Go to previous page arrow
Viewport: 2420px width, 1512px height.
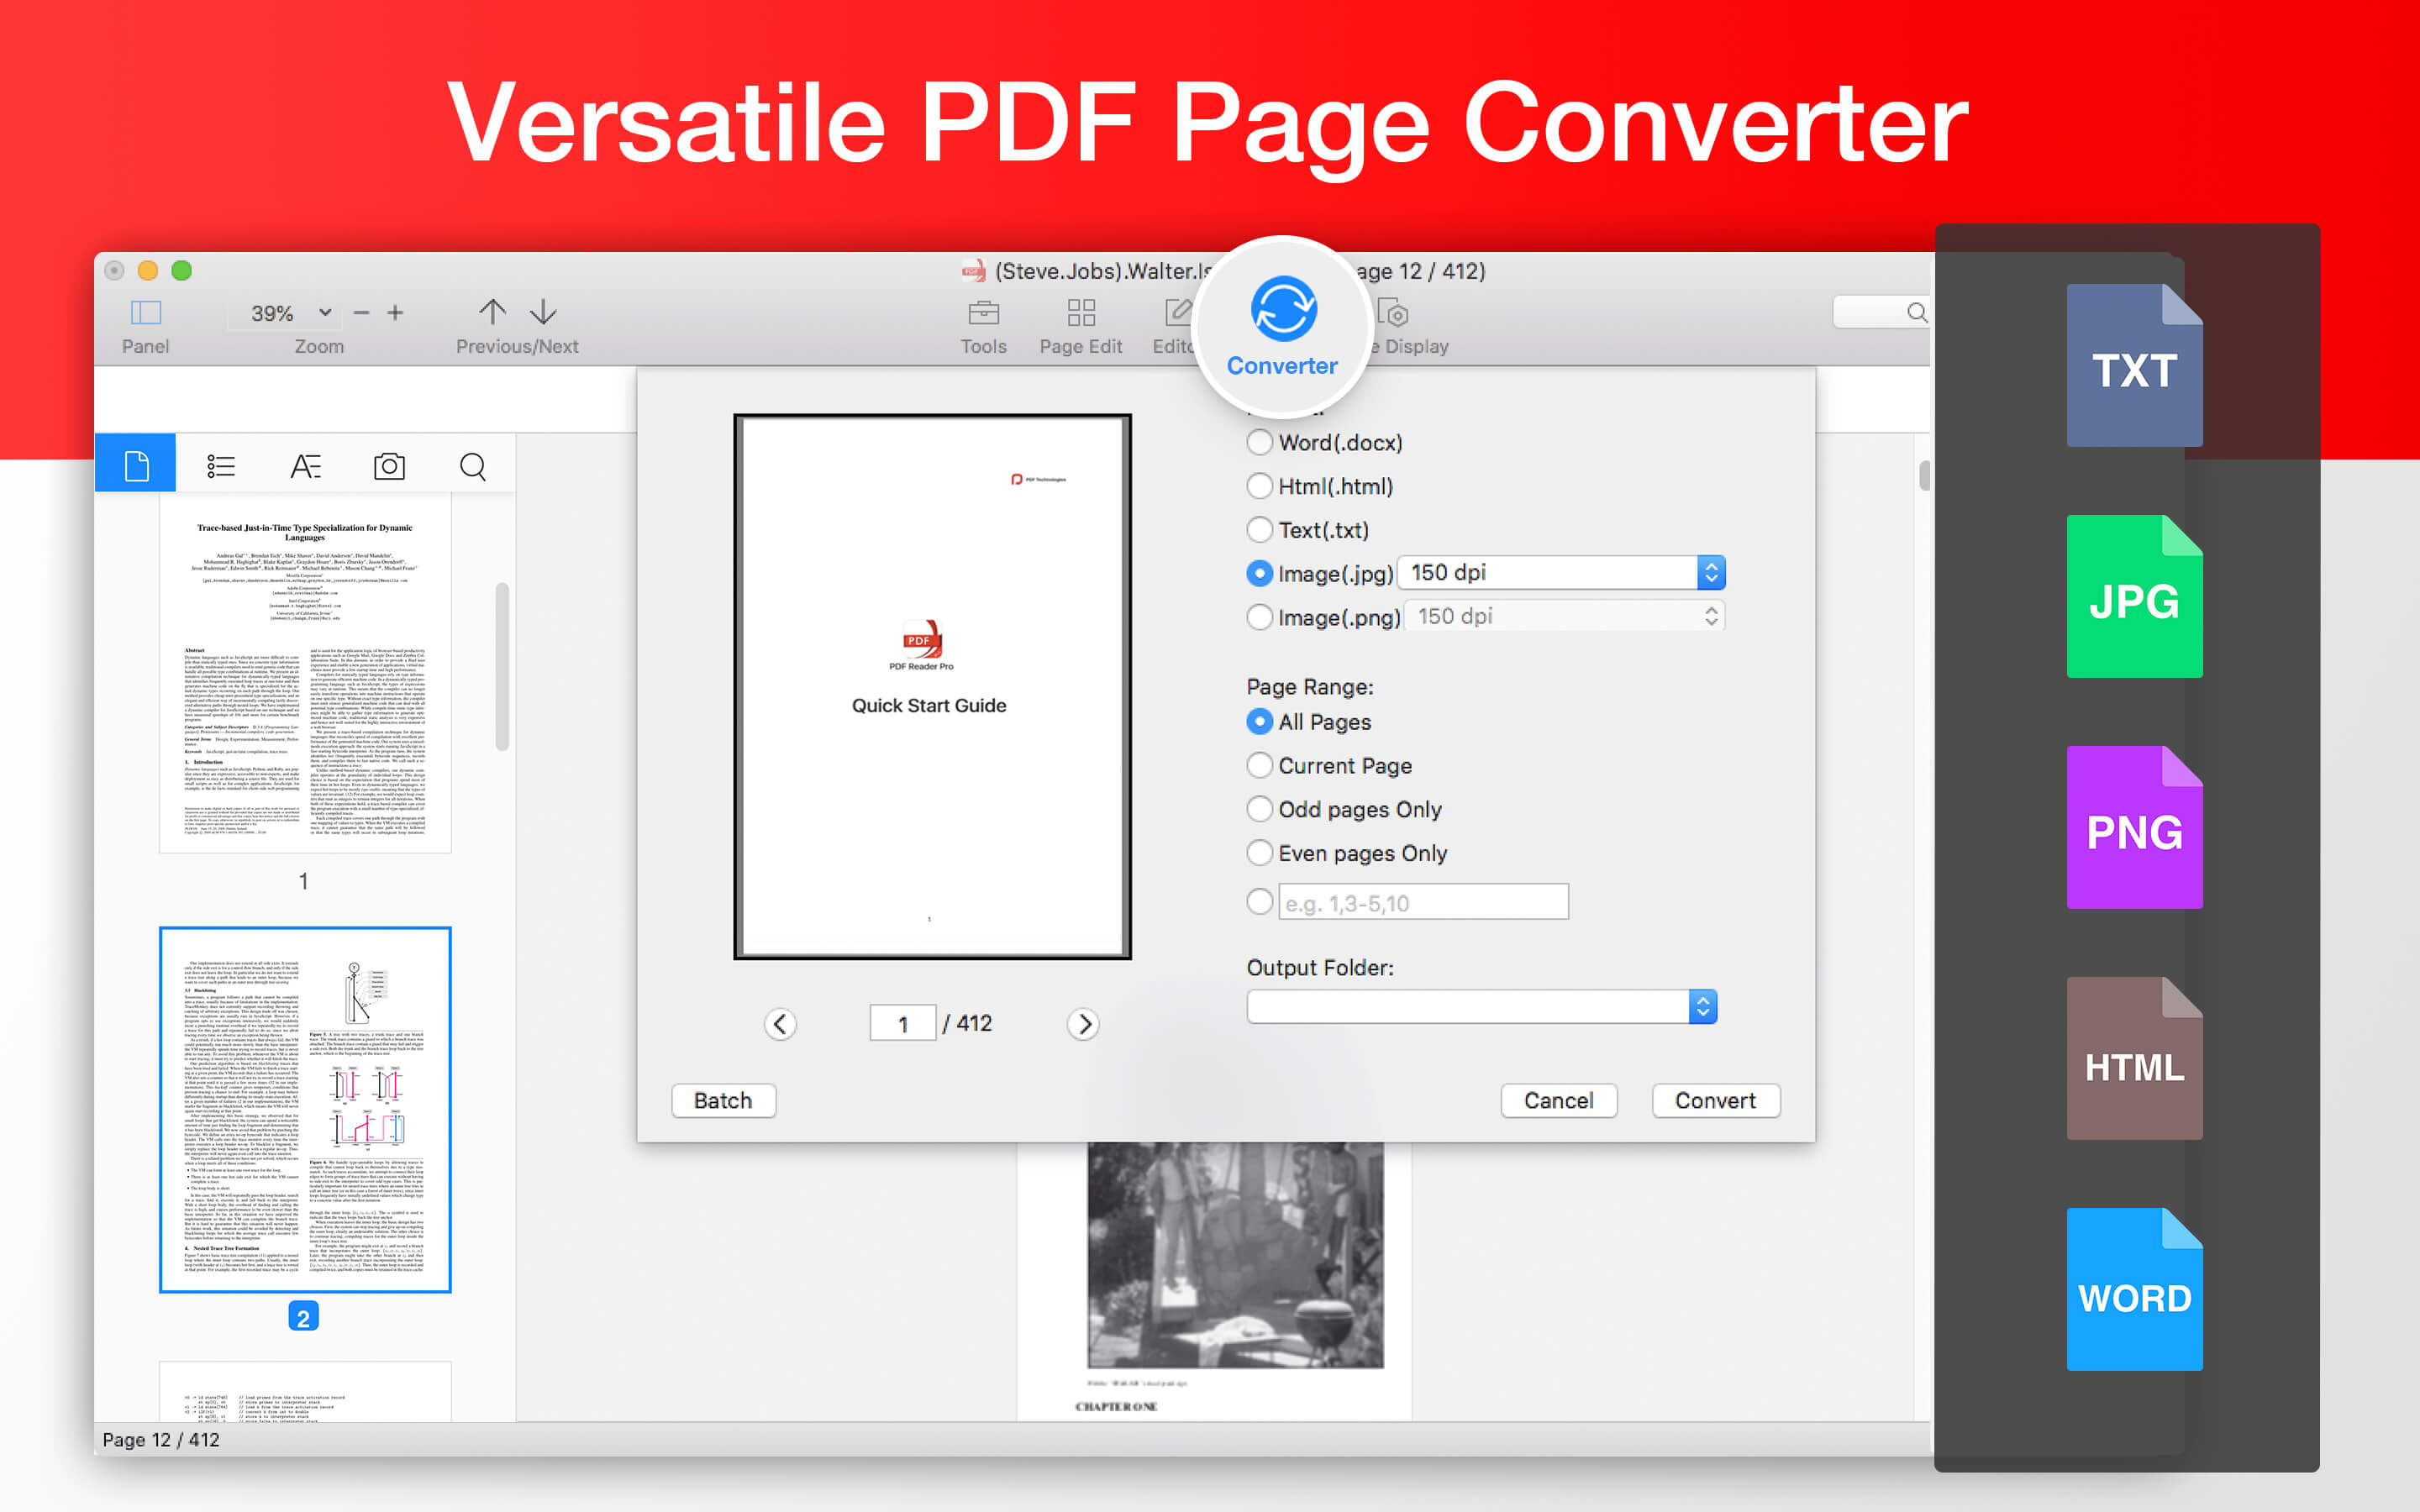[x=492, y=312]
